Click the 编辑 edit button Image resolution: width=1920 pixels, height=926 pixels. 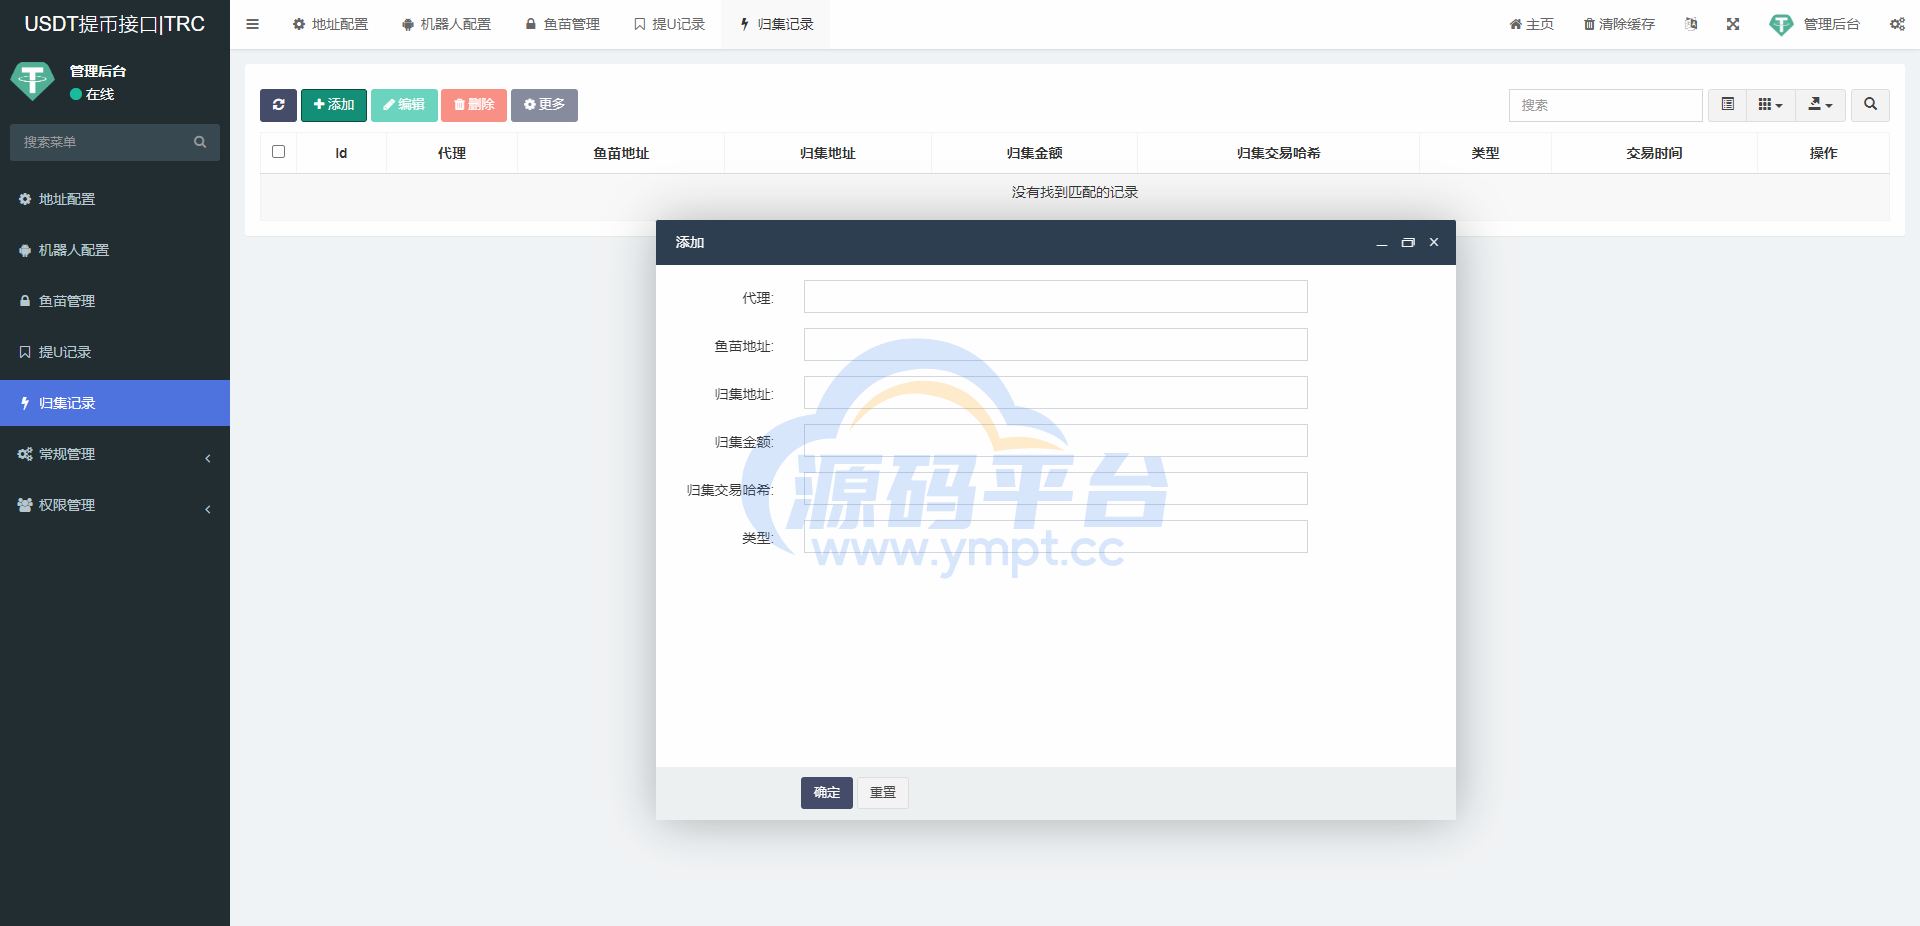coord(404,105)
